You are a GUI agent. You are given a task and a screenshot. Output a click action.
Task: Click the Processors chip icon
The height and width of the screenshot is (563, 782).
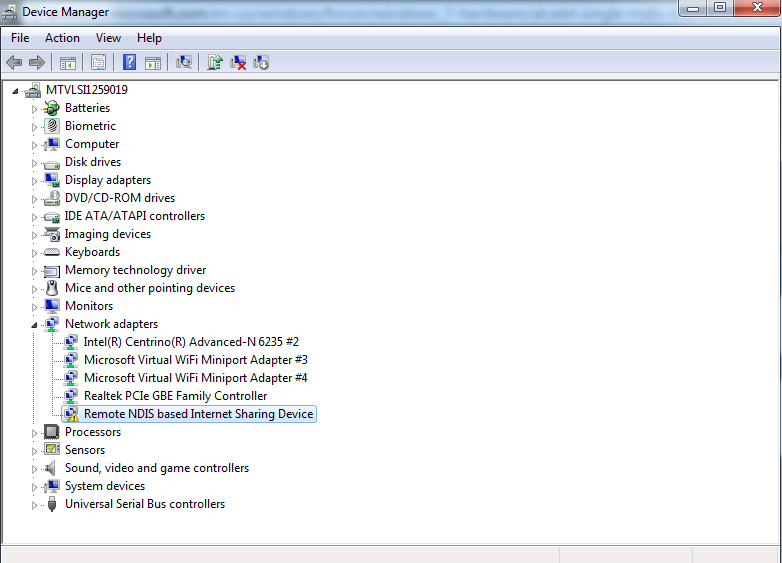[51, 431]
